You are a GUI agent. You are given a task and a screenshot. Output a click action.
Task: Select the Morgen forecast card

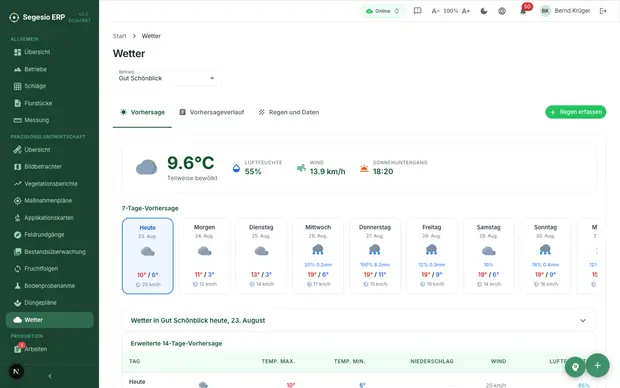click(204, 256)
